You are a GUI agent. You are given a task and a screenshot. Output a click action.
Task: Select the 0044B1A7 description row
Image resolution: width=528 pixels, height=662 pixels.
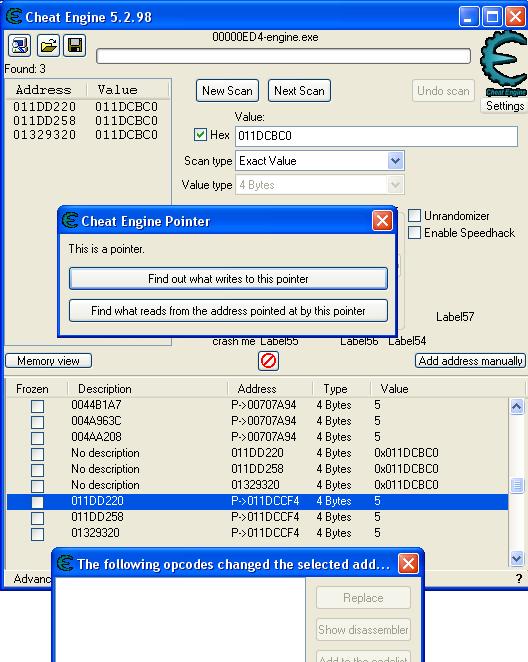point(96,405)
